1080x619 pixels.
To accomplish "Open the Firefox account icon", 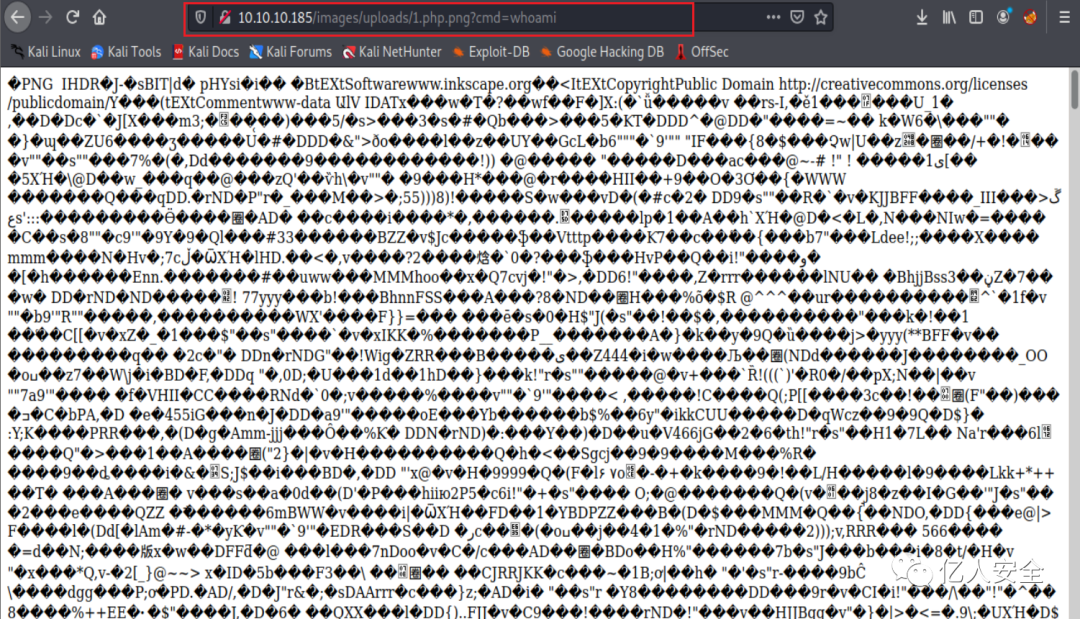I will tap(1004, 17).
